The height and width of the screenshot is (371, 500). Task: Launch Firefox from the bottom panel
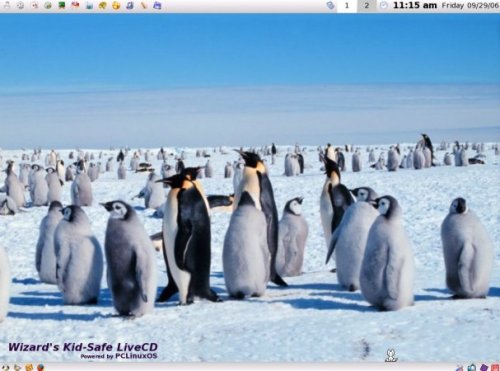pyautogui.click(x=41, y=367)
